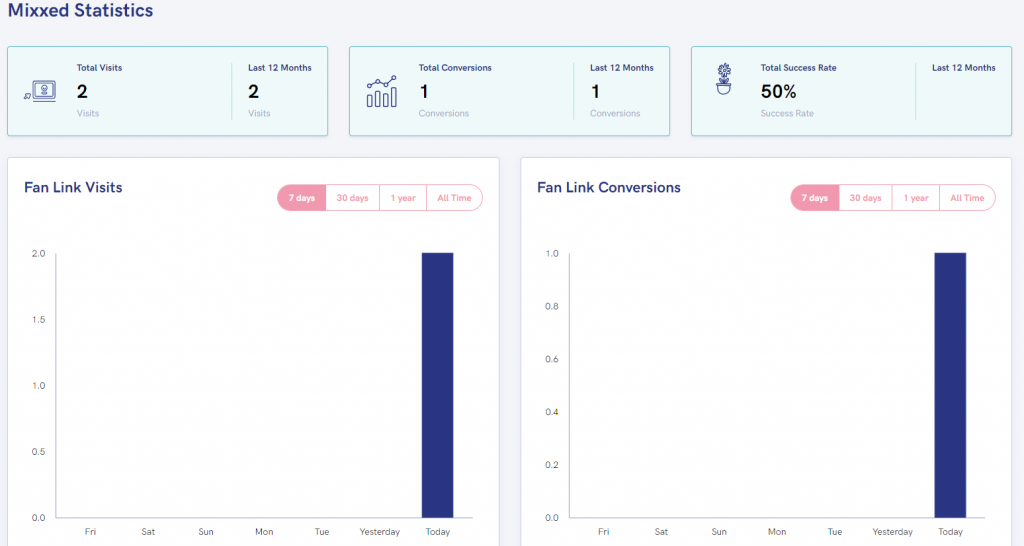Switch Fan Link Conversions to 30 days
This screenshot has width=1024, height=546.
pyautogui.click(x=865, y=198)
